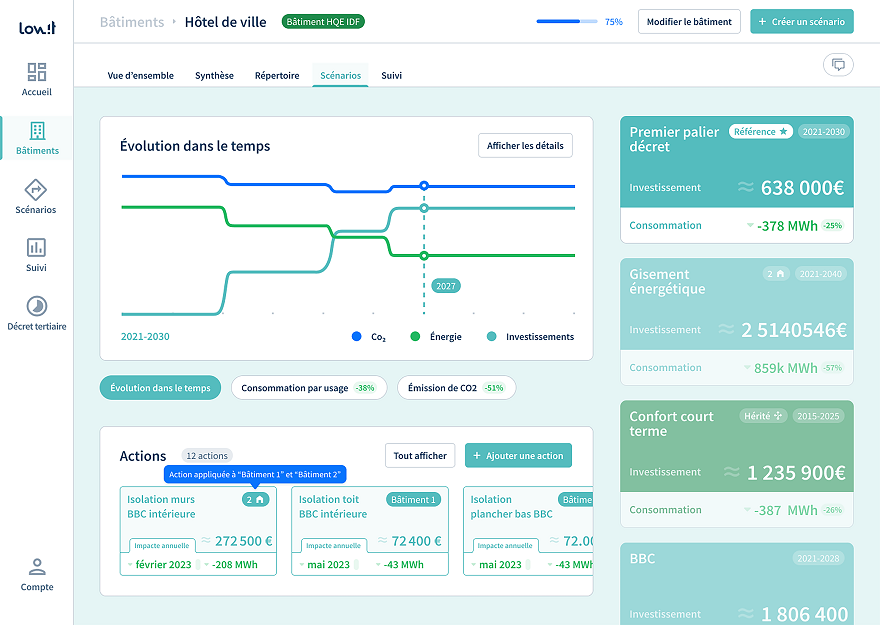Select the Évolution dans le temps pill
The image size is (880, 625).
click(160, 388)
